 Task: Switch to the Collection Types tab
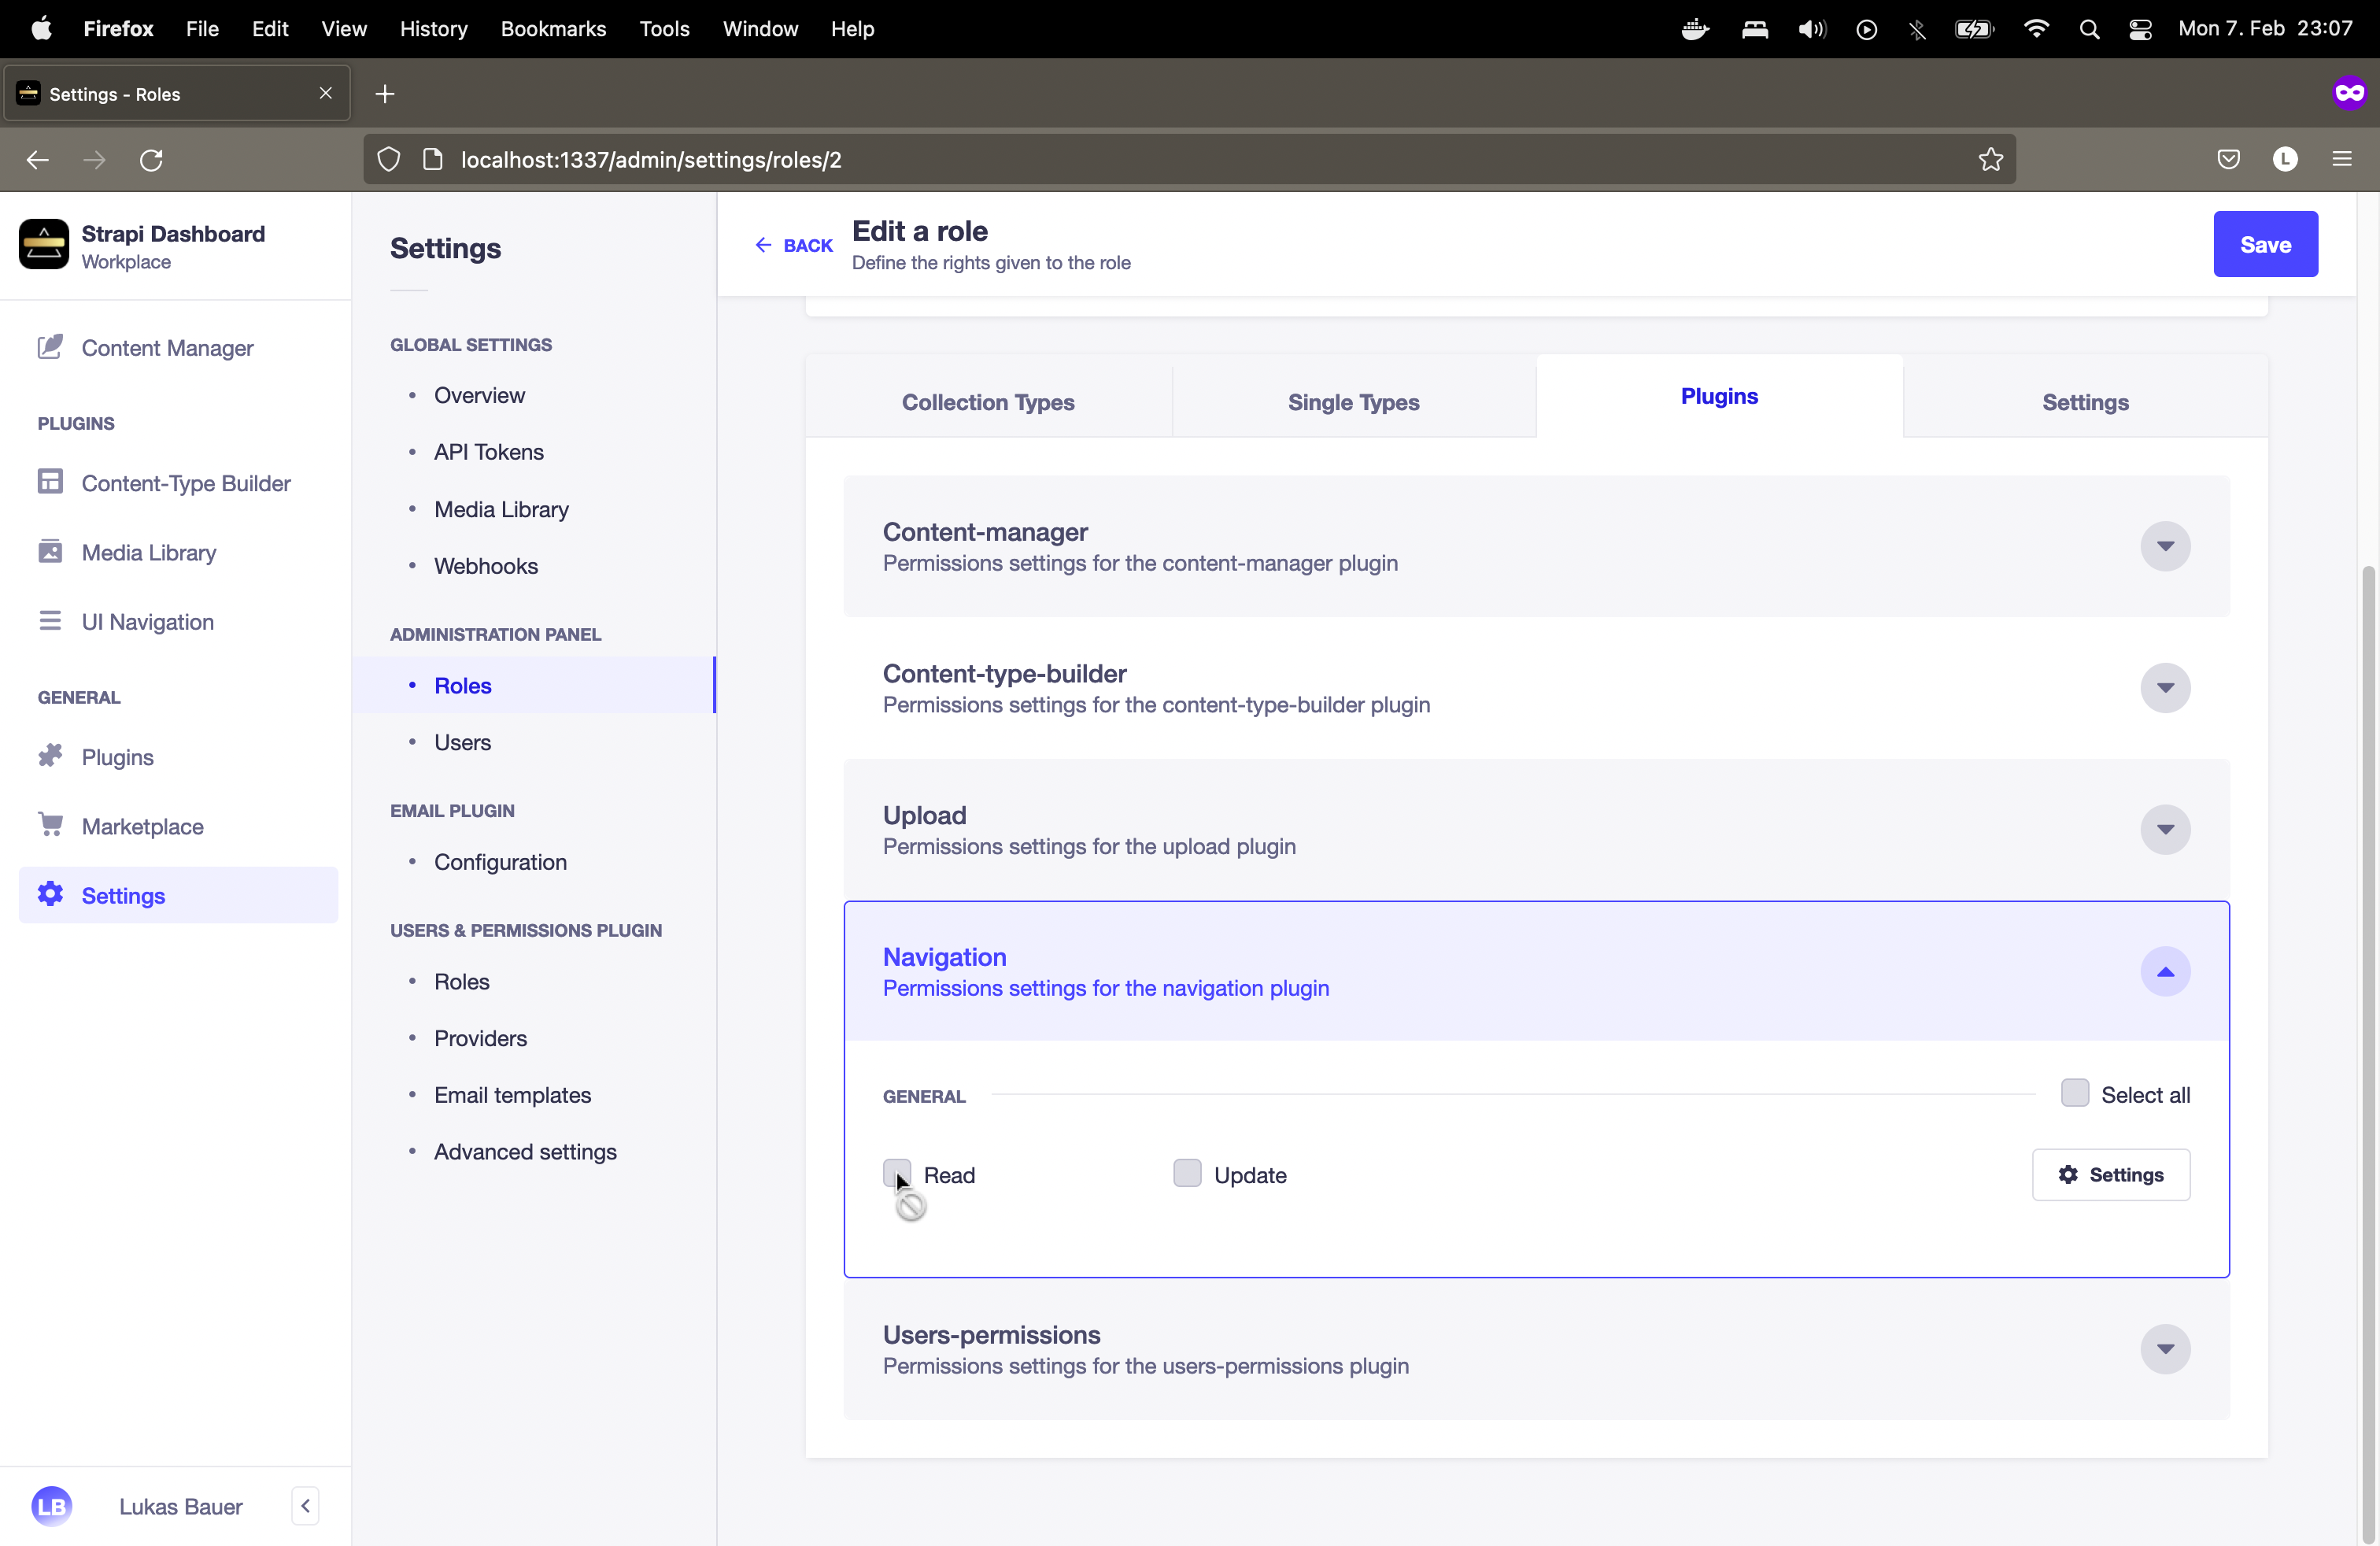tap(988, 402)
